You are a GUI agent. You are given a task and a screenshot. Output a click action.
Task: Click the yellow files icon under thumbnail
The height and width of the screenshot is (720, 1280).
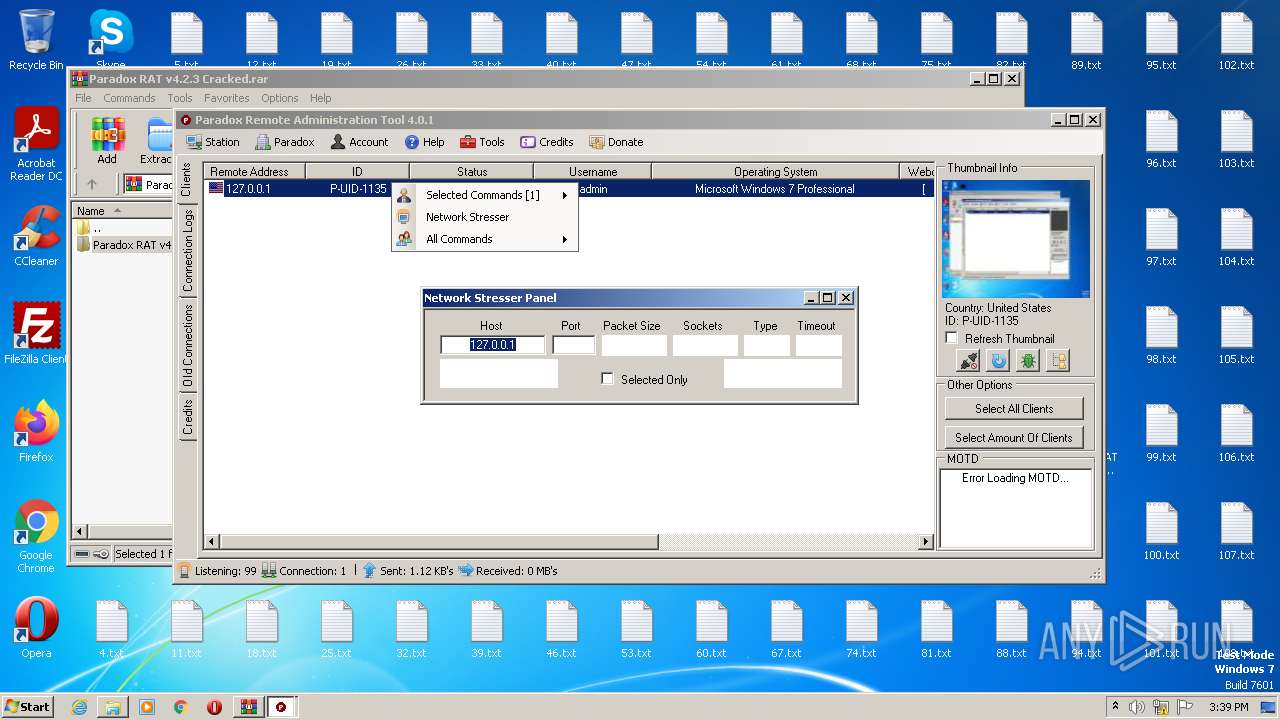(x=1058, y=361)
